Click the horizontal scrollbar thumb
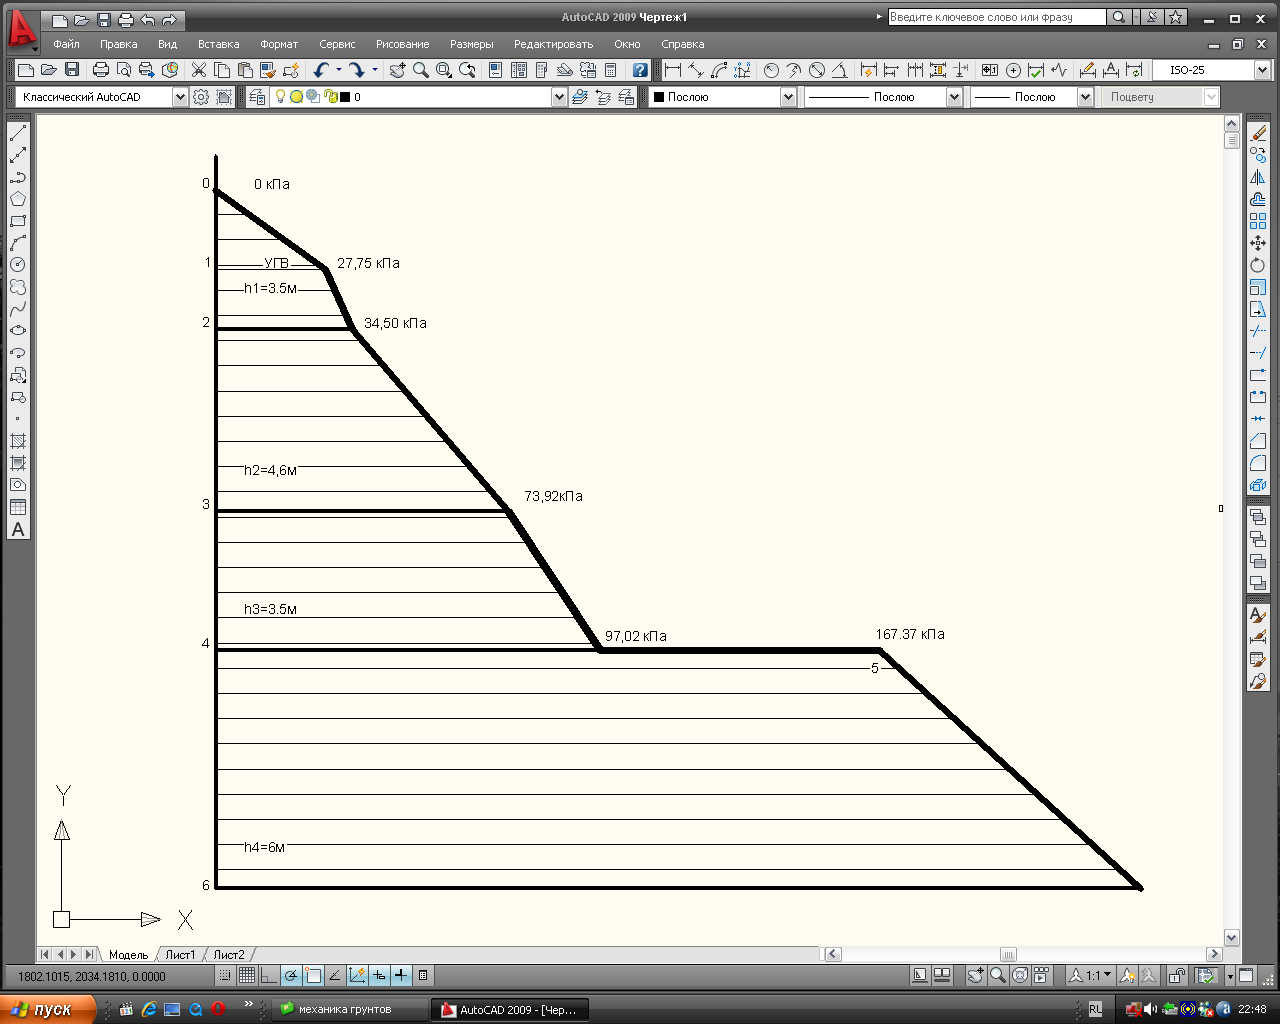The image size is (1280, 1024). pyautogui.click(x=1008, y=954)
